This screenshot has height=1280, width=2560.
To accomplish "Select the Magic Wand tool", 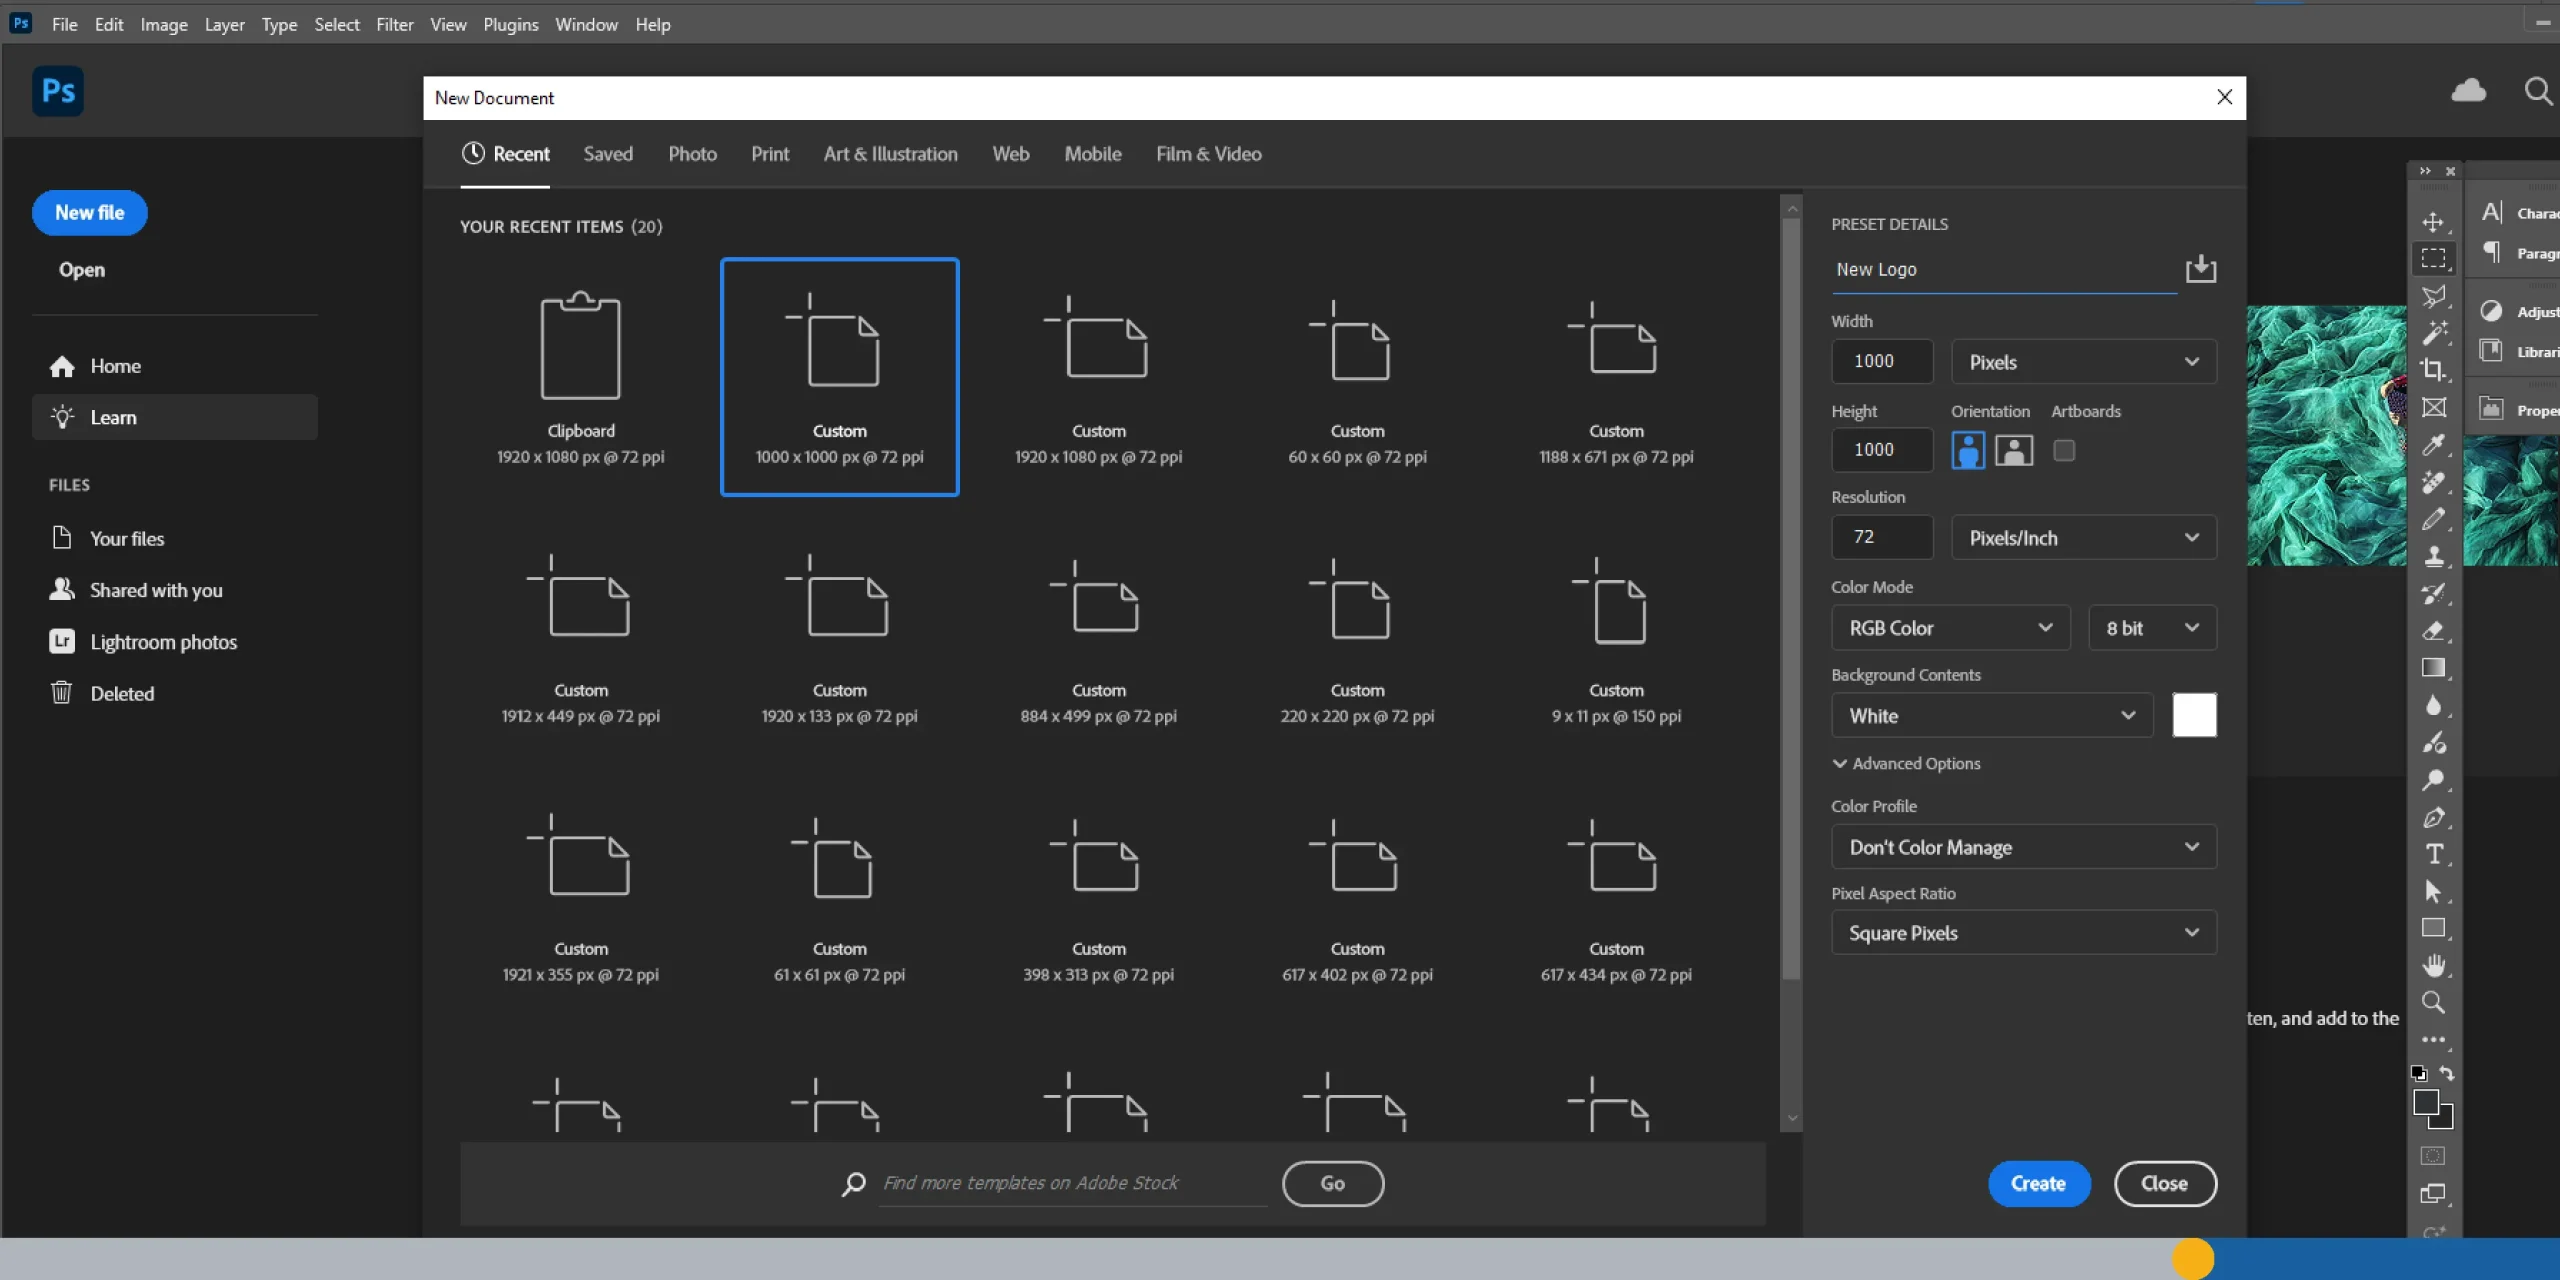I will pos(2434,333).
